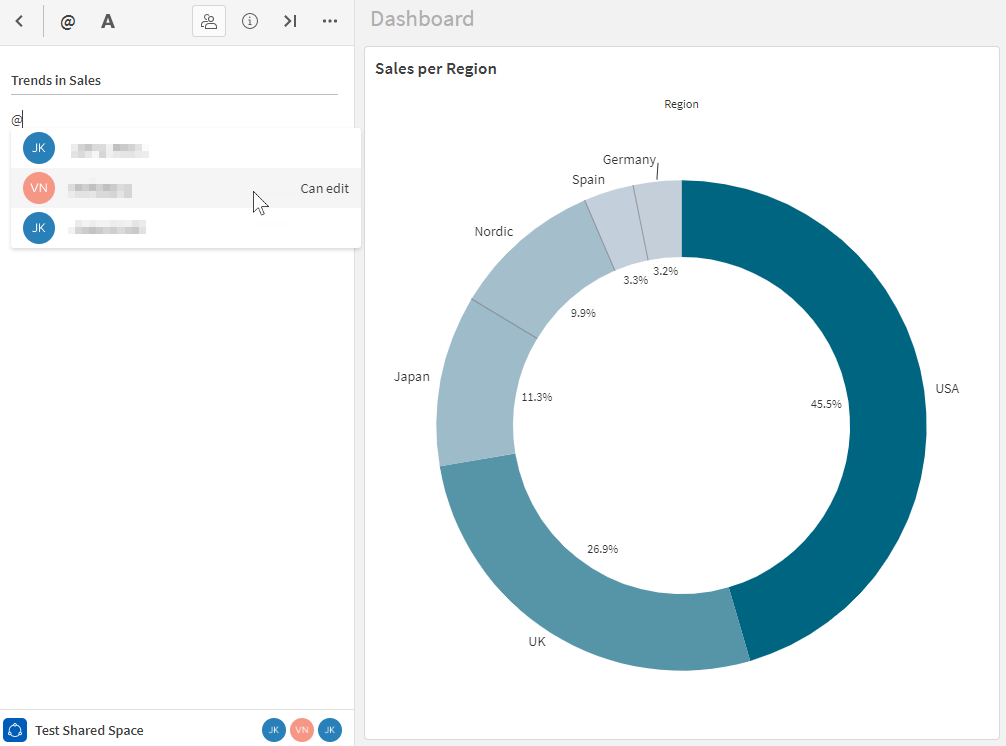Screen dimensions: 1006x746
Task: Select the Spain segment of the donut chart
Action: pyautogui.click(x=615, y=226)
